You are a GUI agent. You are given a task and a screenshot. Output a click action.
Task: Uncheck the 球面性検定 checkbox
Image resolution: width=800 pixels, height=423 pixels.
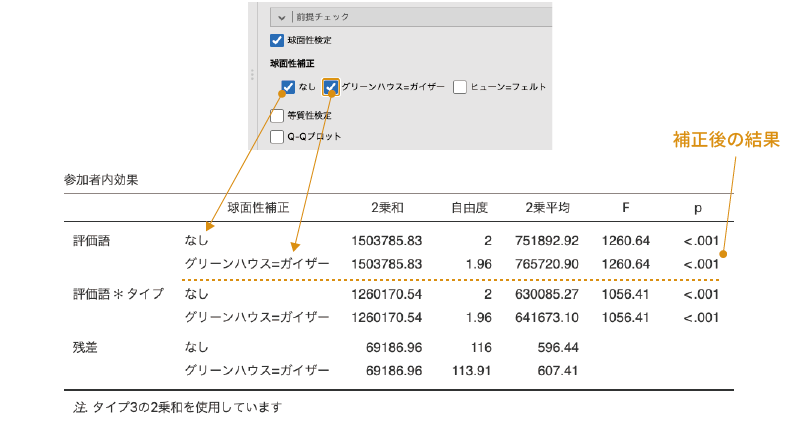(x=277, y=41)
